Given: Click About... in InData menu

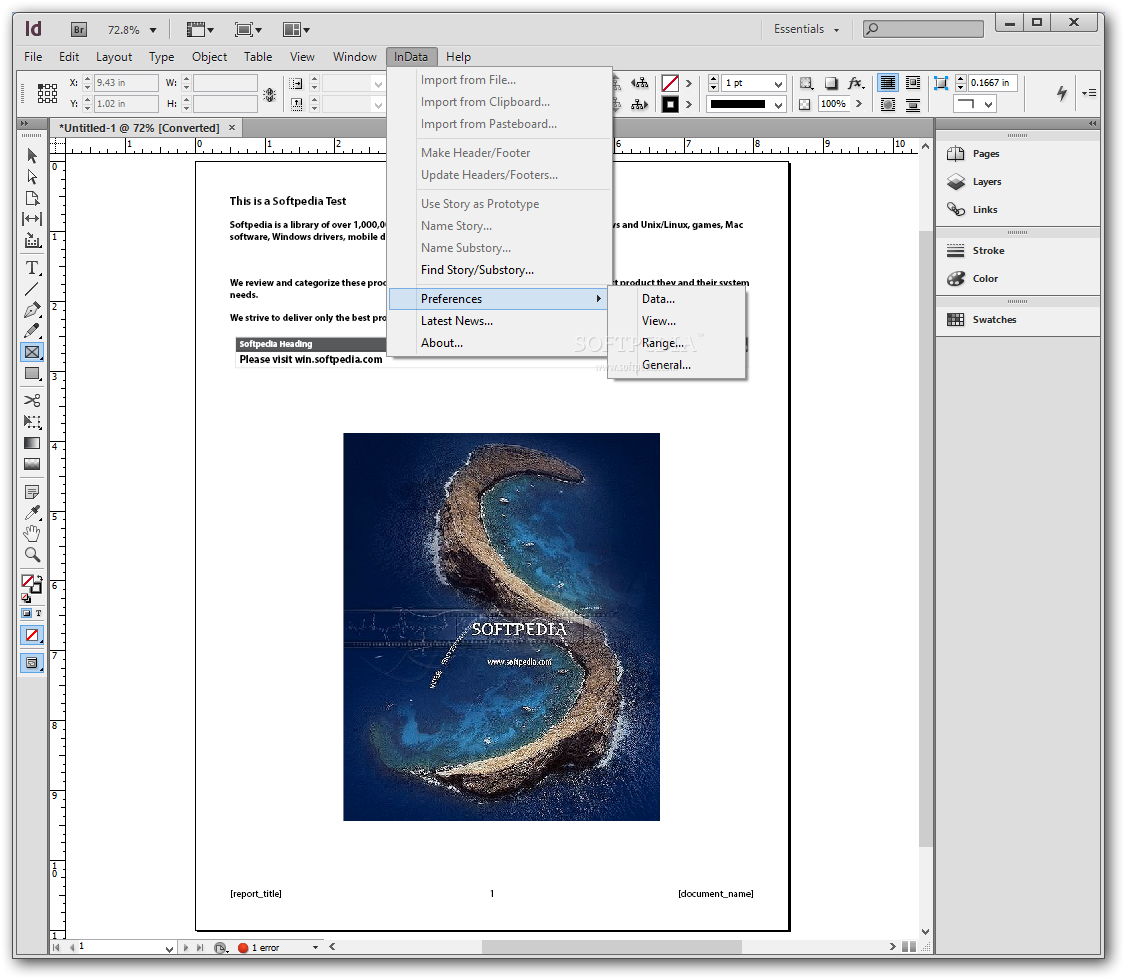Looking at the screenshot, I should 500,343.
